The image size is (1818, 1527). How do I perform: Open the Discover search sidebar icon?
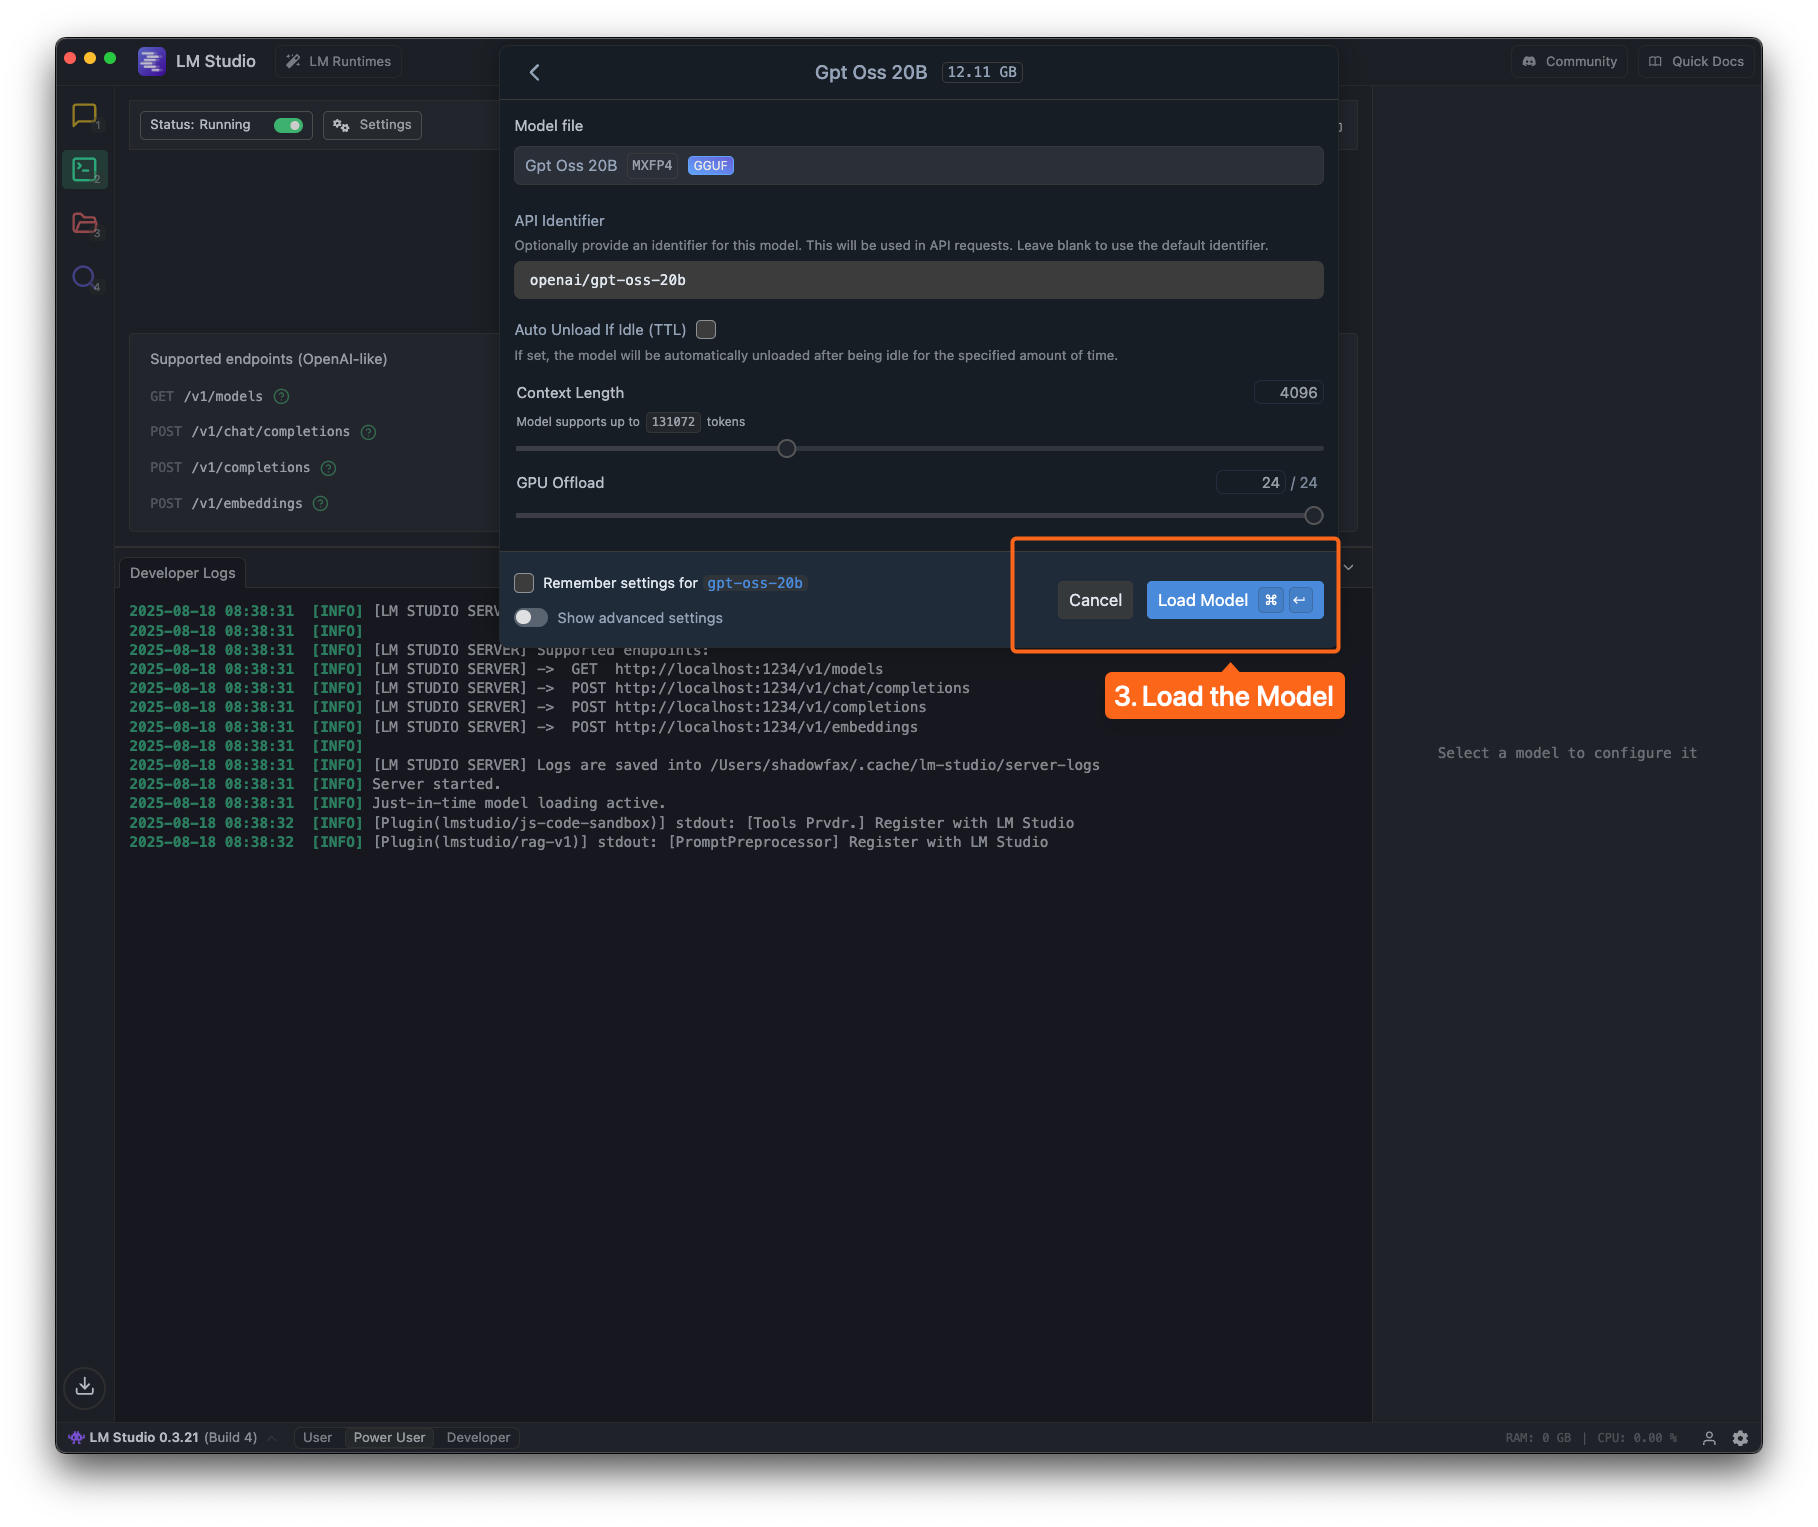point(85,277)
